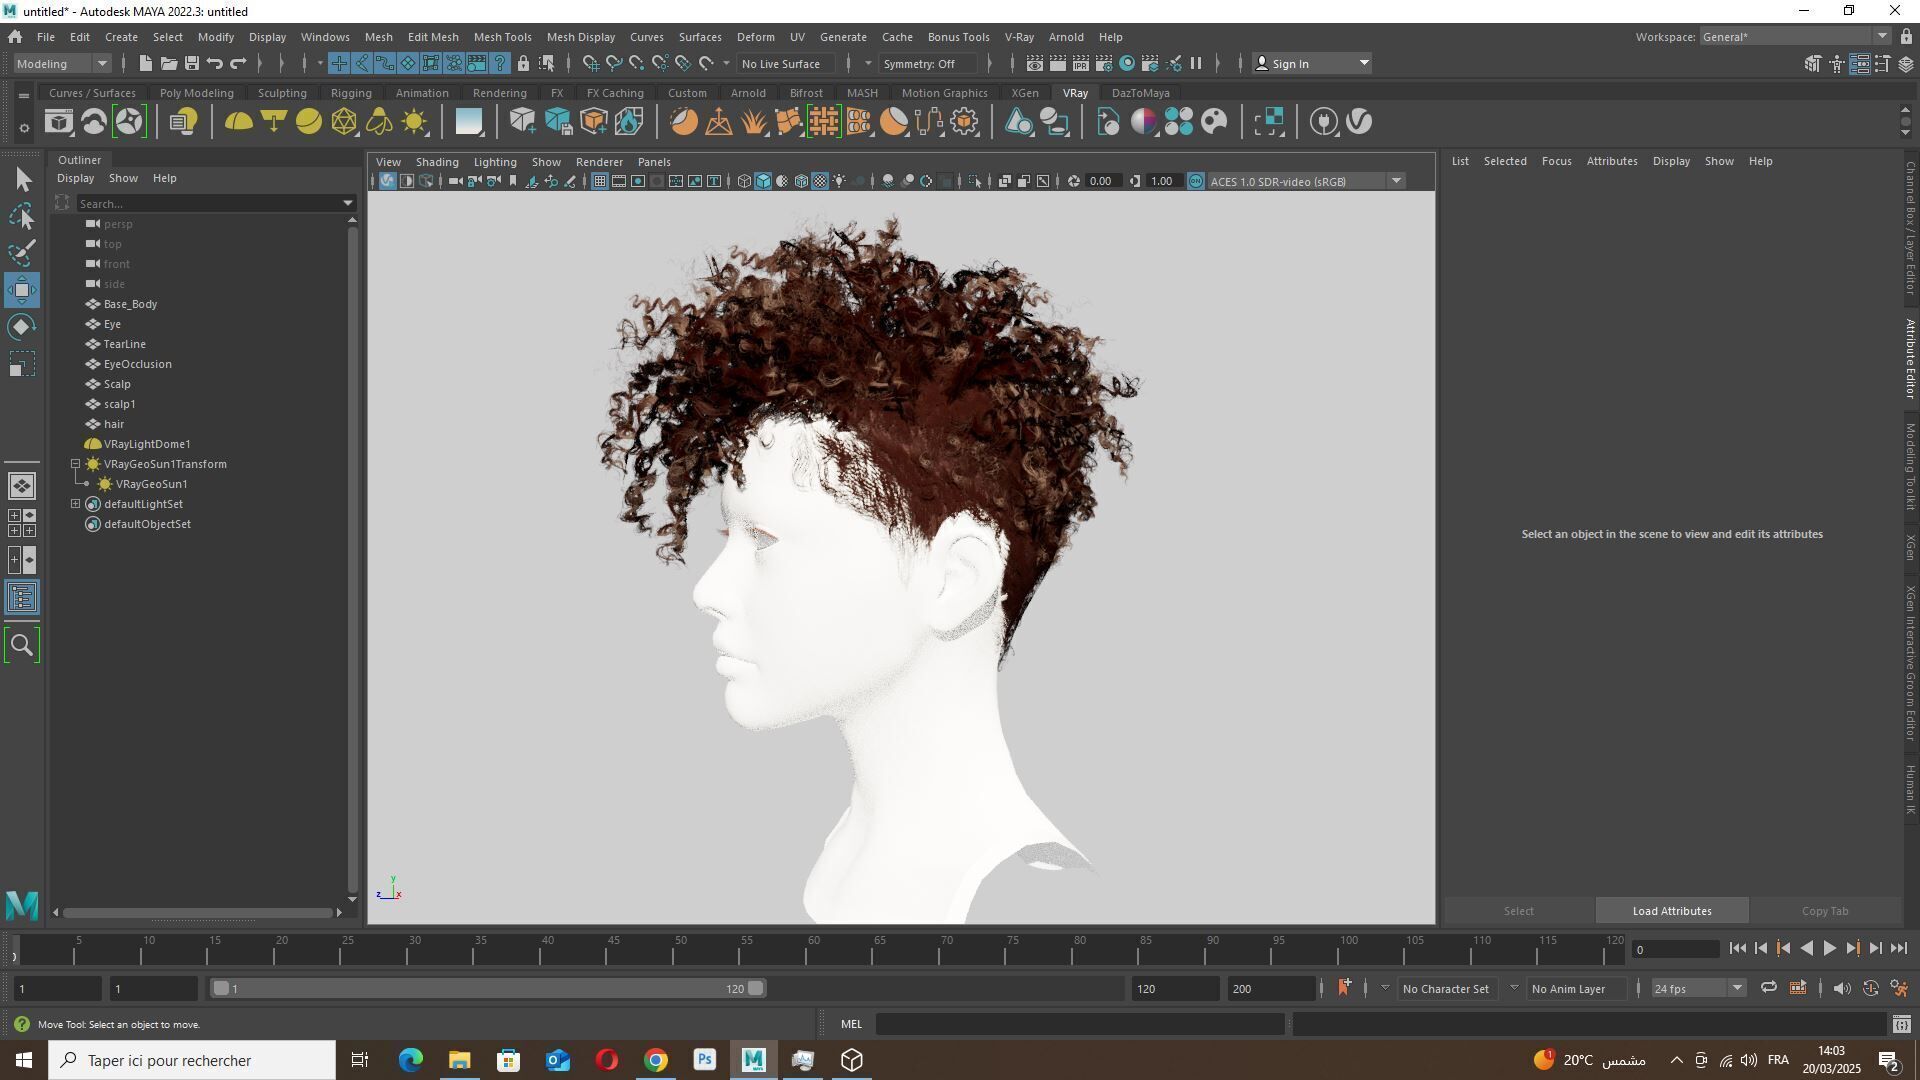Click the Load Attributes button
This screenshot has height=1080, width=1920.
point(1672,911)
